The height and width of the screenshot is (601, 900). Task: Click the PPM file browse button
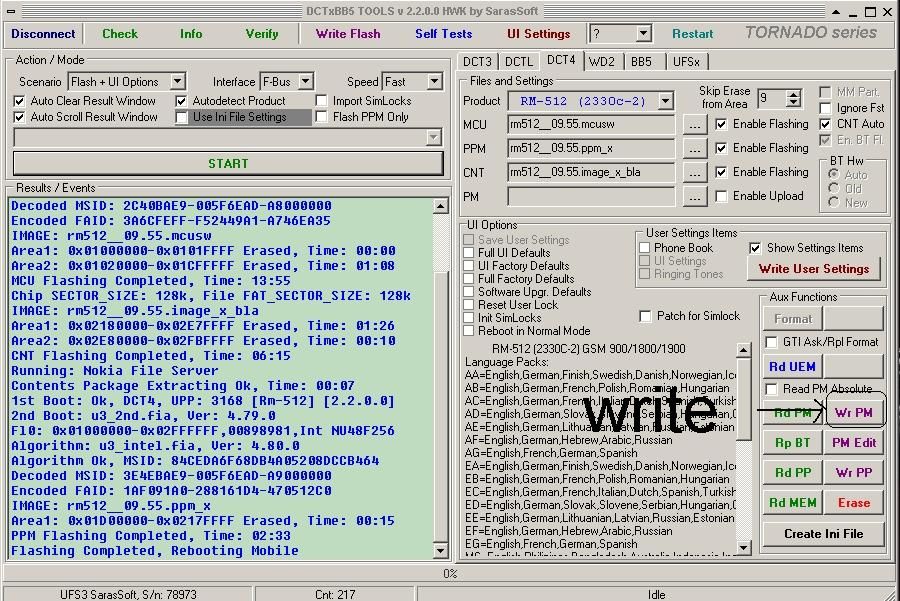tap(695, 149)
